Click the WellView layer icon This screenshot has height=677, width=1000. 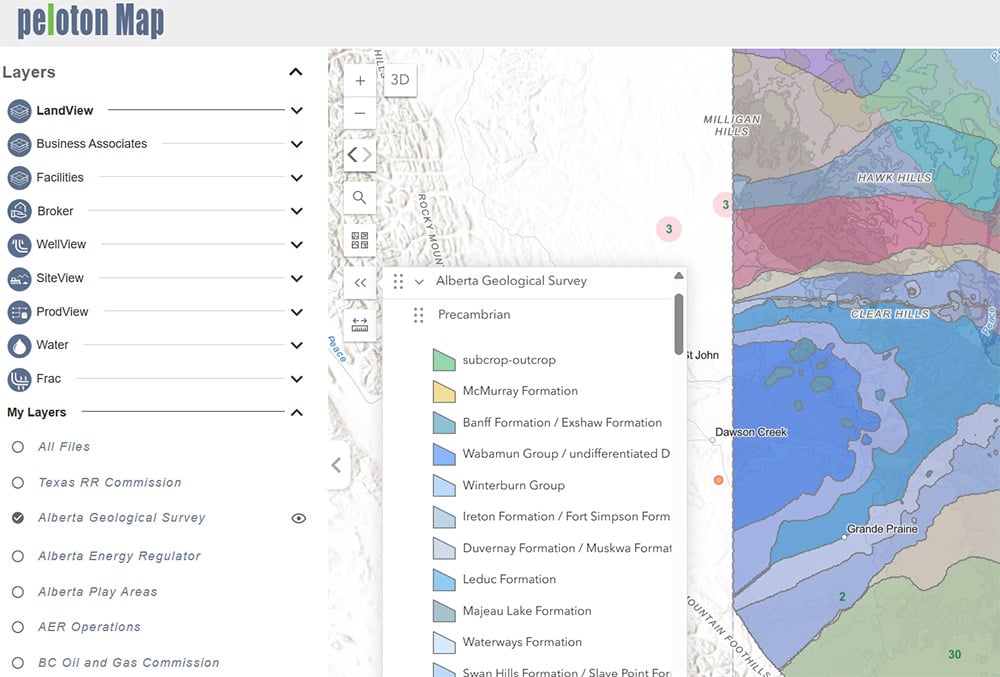point(20,245)
